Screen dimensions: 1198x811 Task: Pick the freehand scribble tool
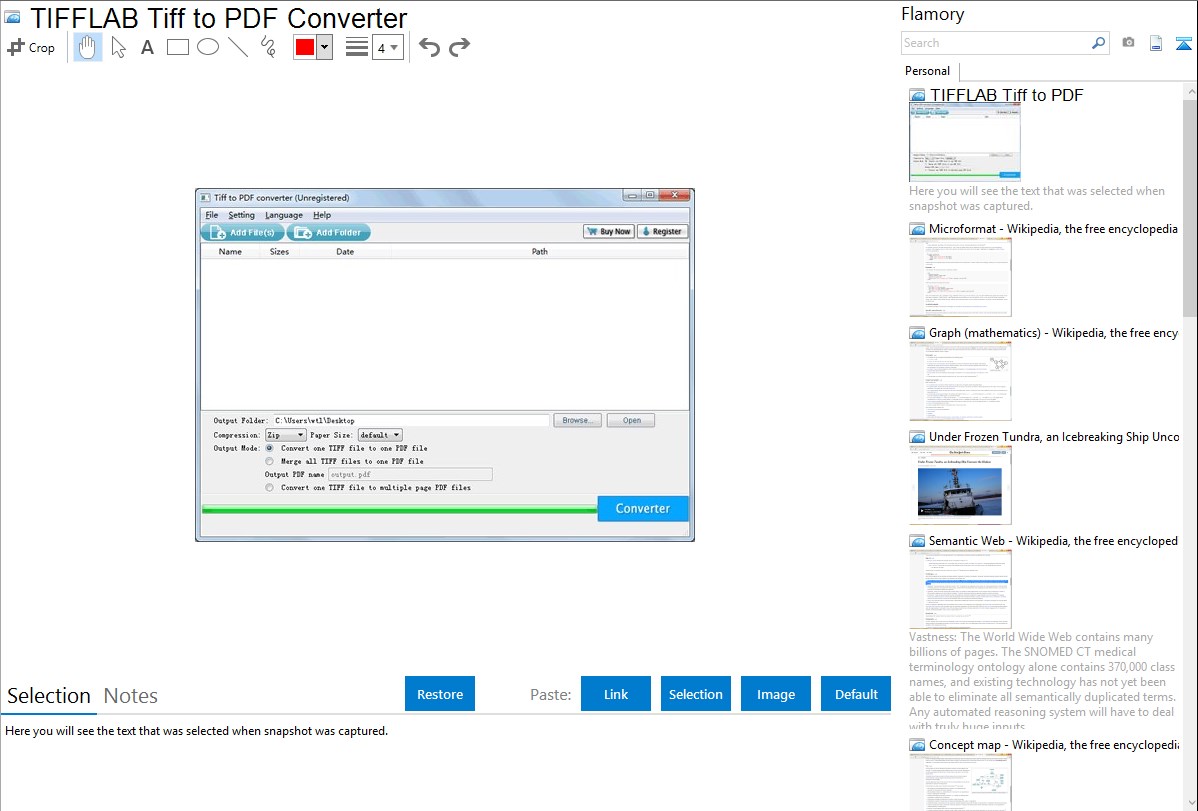point(268,47)
